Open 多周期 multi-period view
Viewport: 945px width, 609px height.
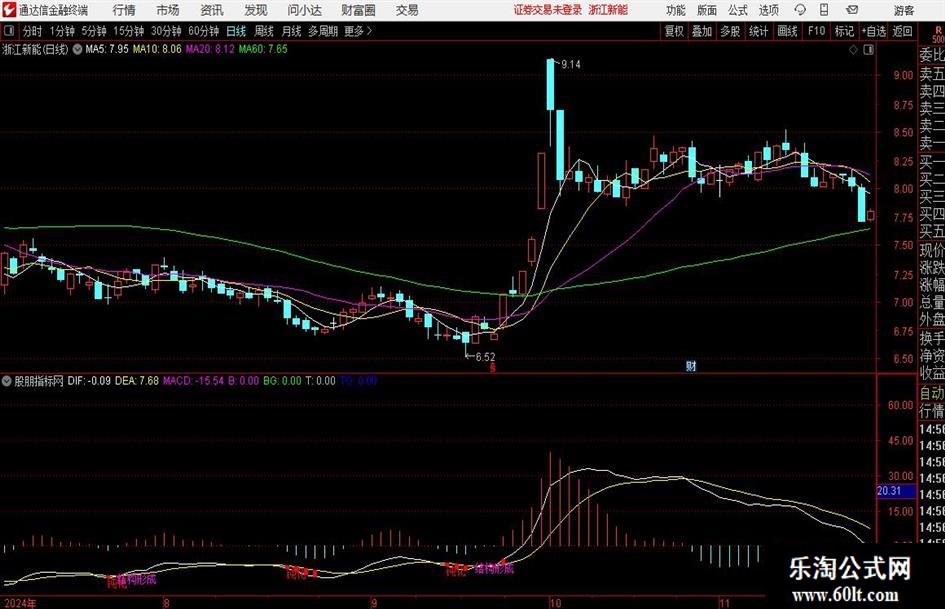click(323, 31)
